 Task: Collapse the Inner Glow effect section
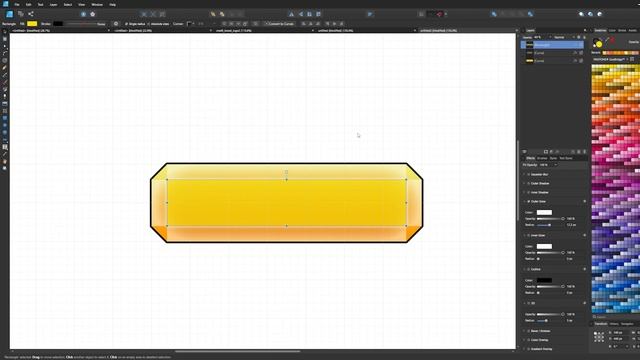524,235
